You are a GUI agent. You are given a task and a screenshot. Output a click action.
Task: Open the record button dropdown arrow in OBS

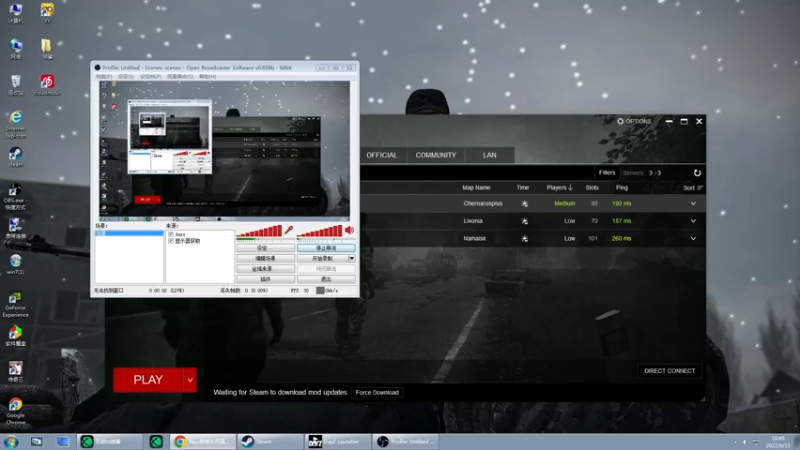tap(352, 258)
